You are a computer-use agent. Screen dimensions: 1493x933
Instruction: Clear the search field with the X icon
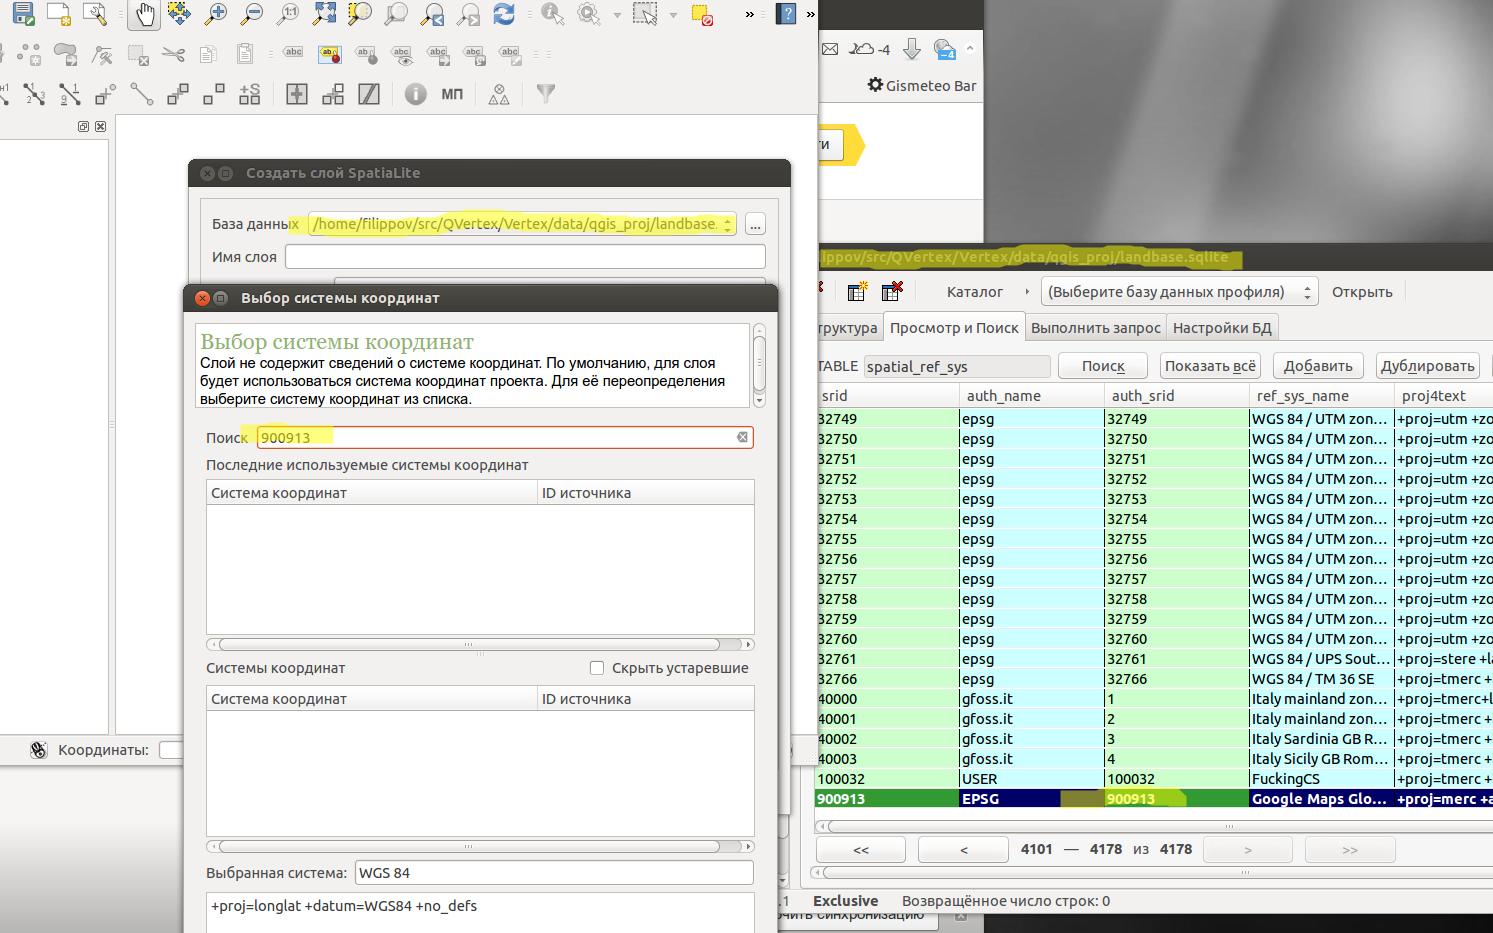(742, 438)
